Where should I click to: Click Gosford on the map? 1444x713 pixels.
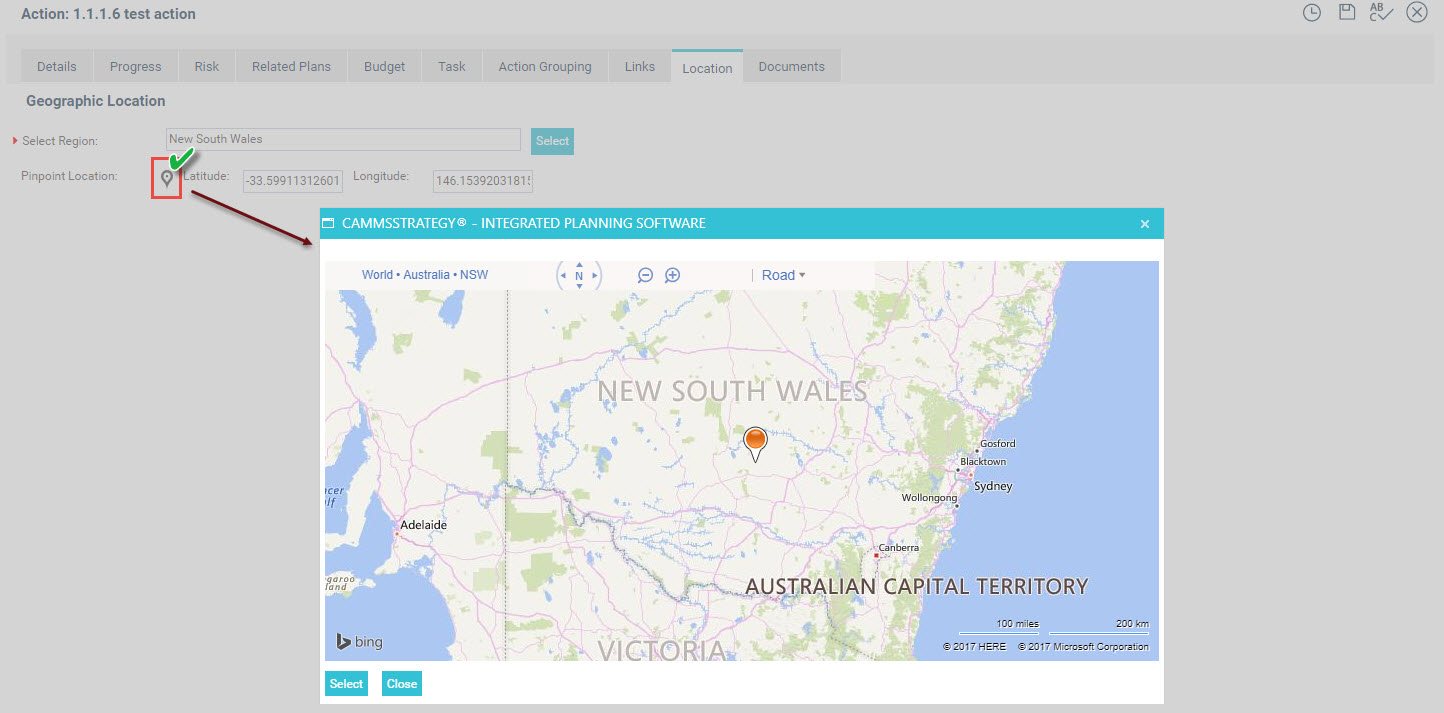pyautogui.click(x=997, y=443)
